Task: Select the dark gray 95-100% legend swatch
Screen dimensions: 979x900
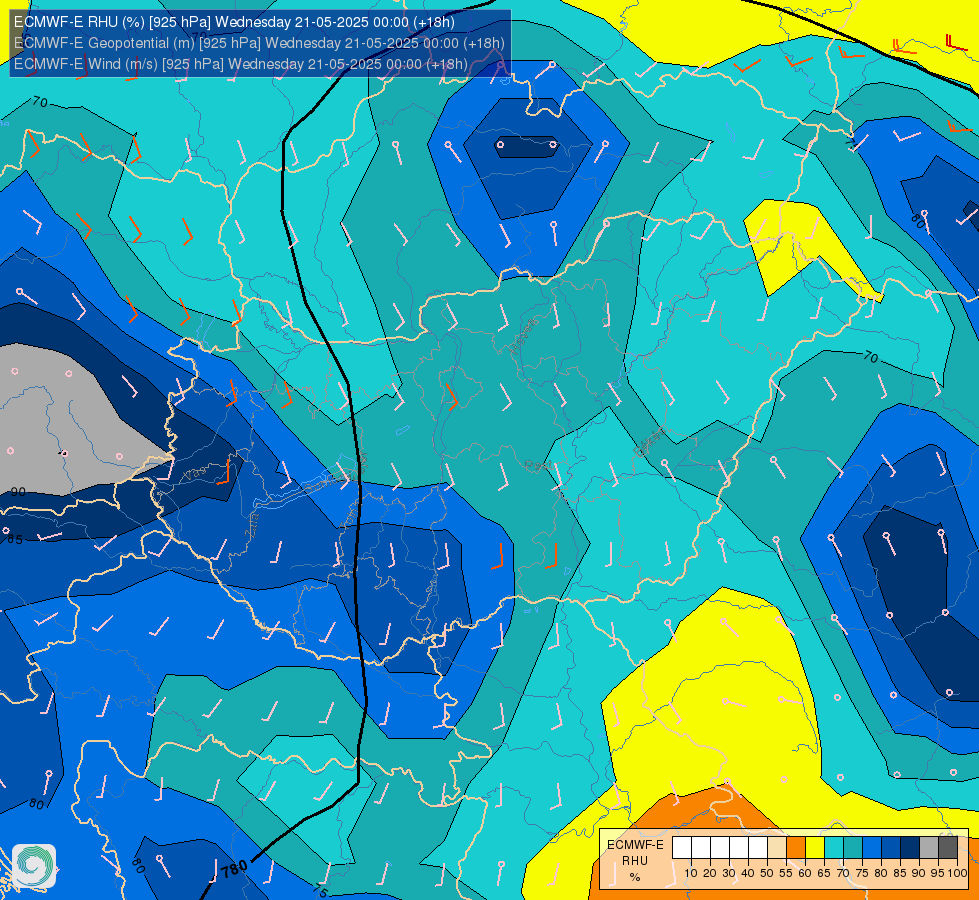Action: [948, 848]
